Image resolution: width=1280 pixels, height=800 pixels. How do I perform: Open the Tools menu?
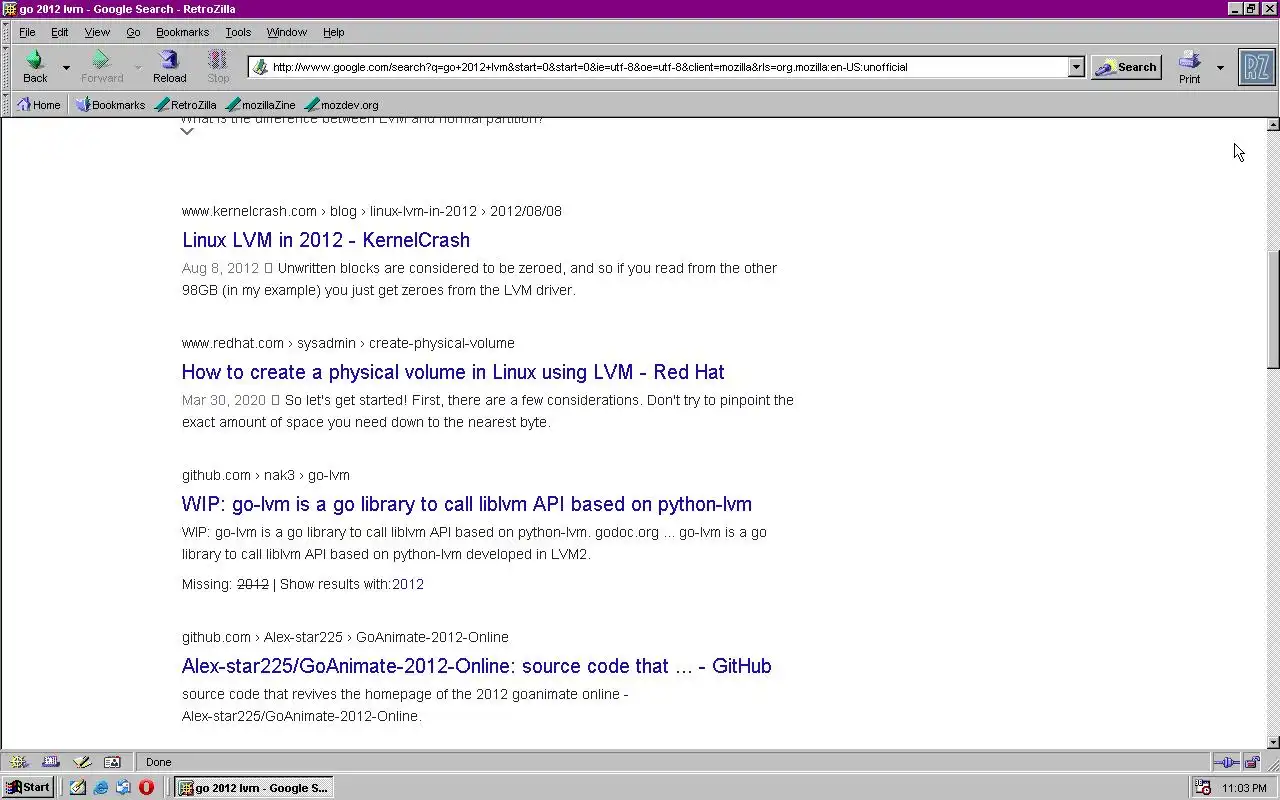click(238, 32)
